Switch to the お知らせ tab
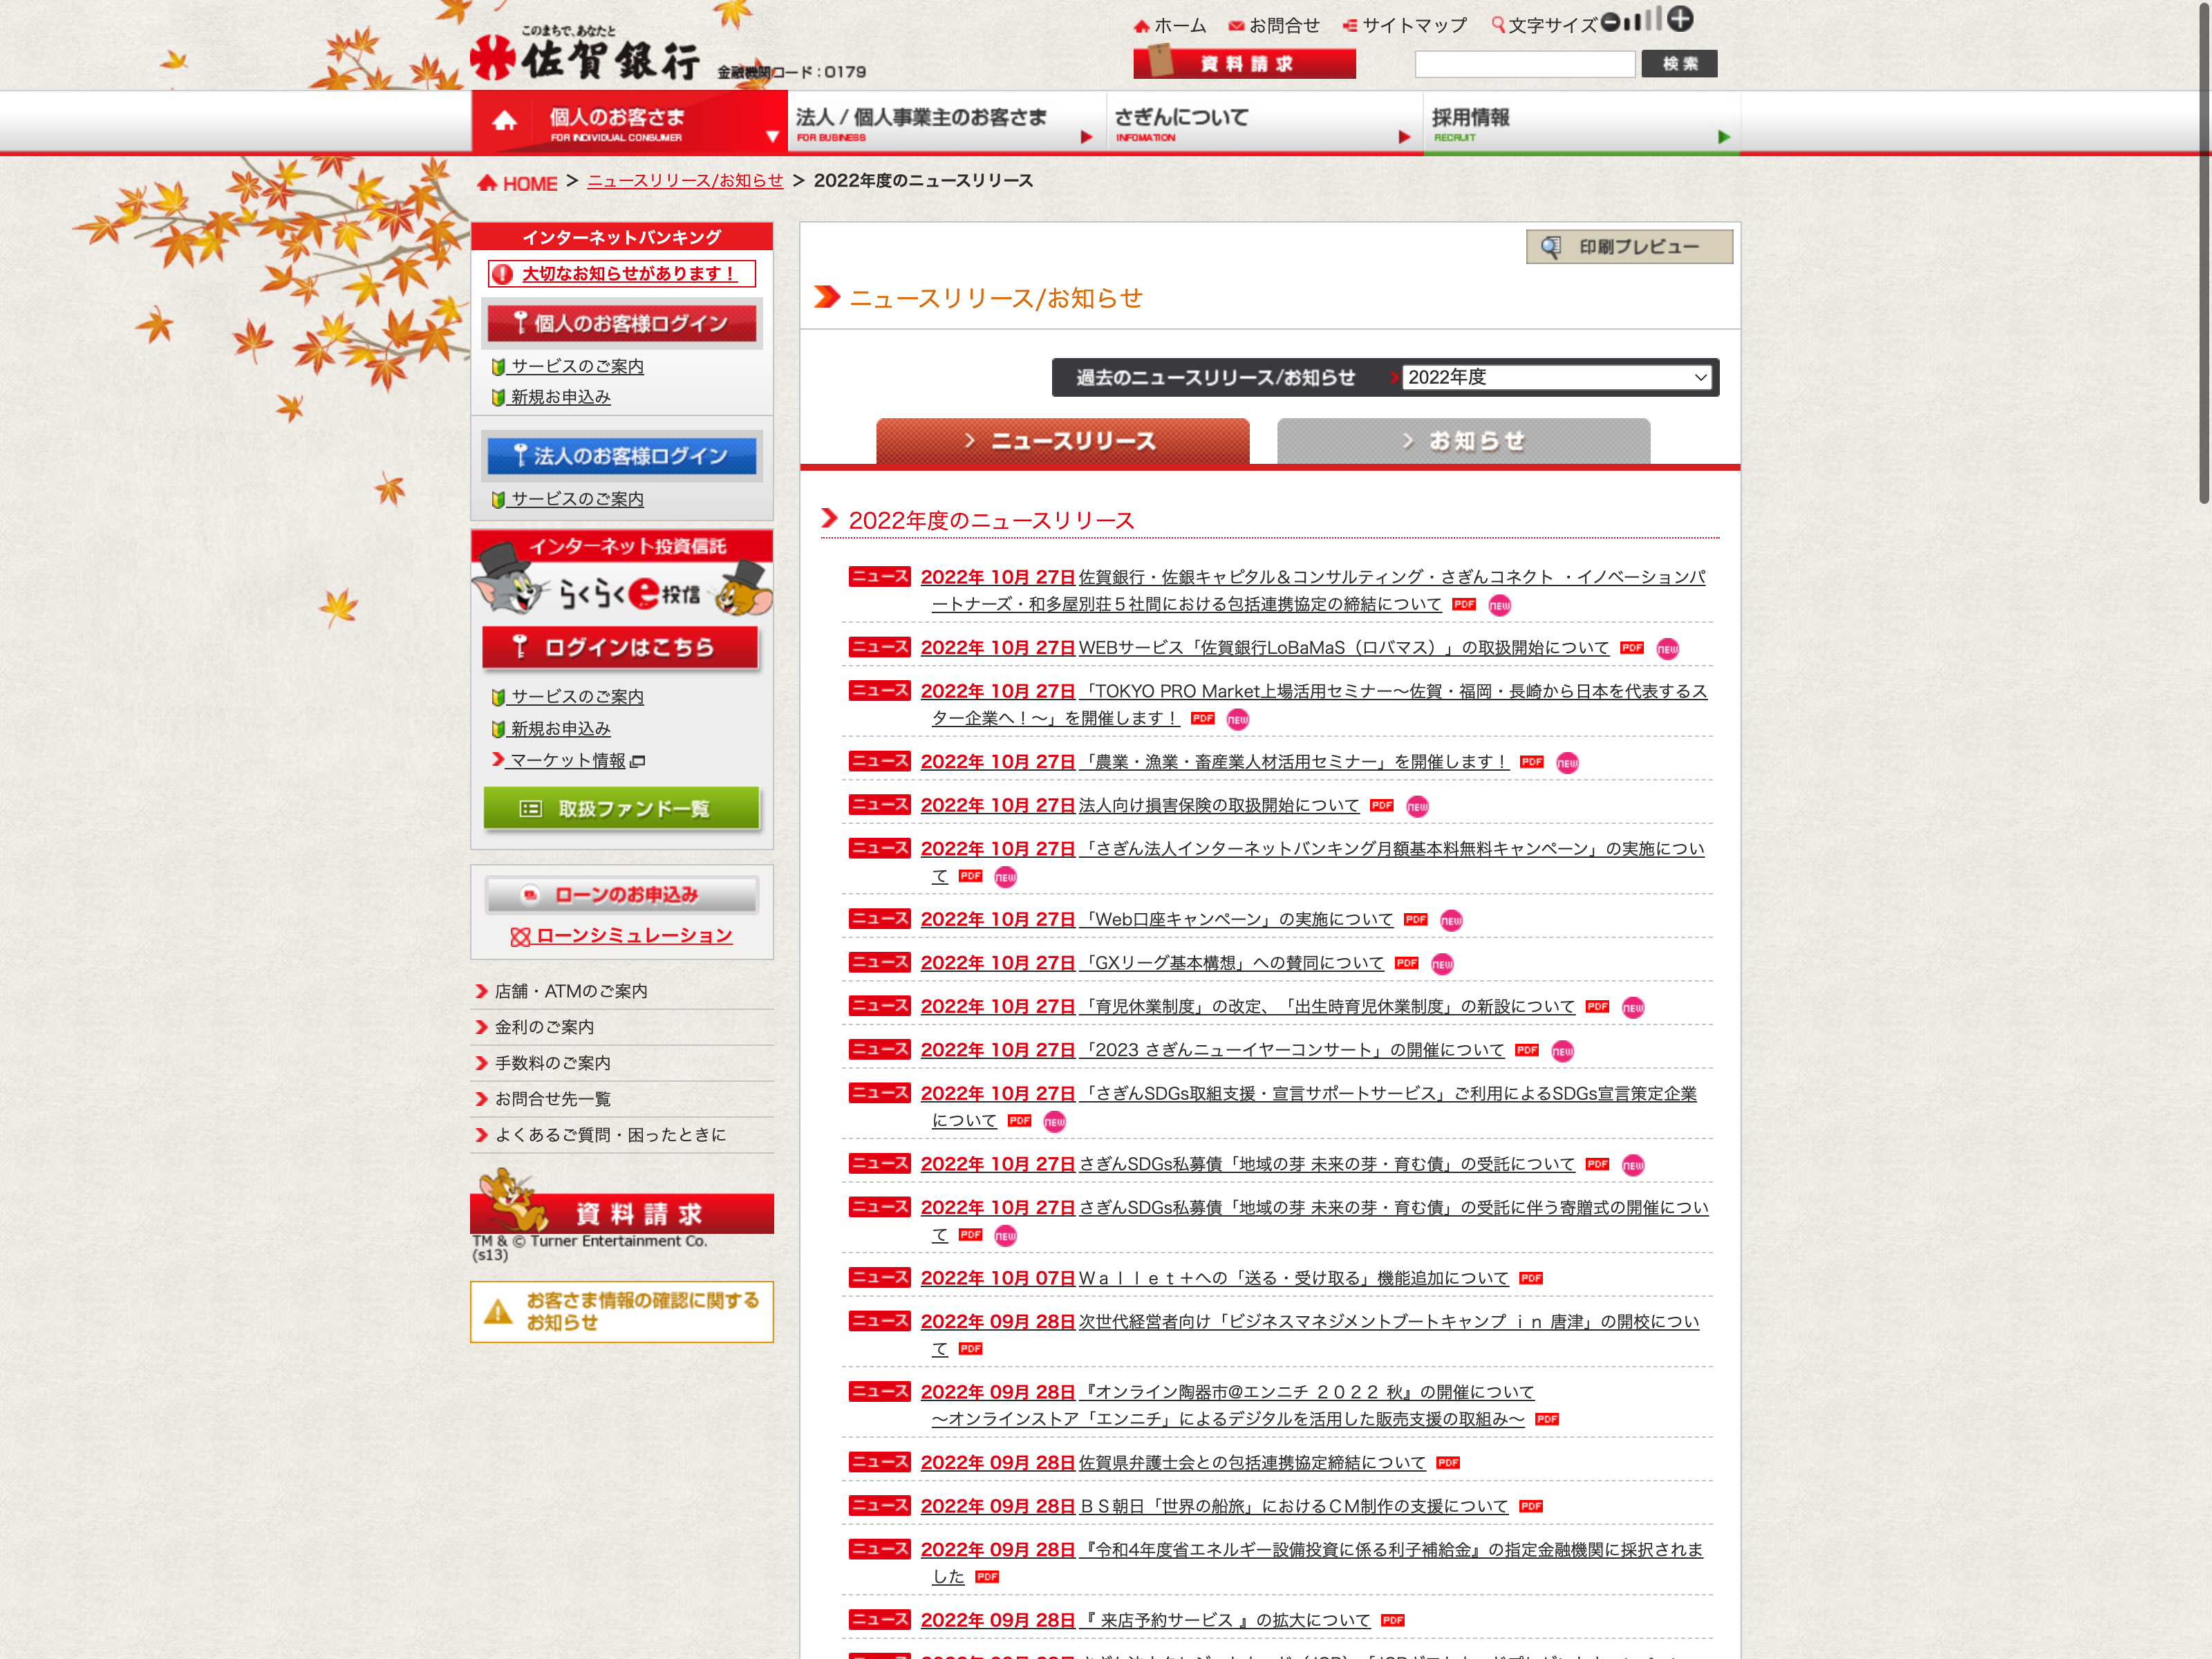 (x=1463, y=441)
